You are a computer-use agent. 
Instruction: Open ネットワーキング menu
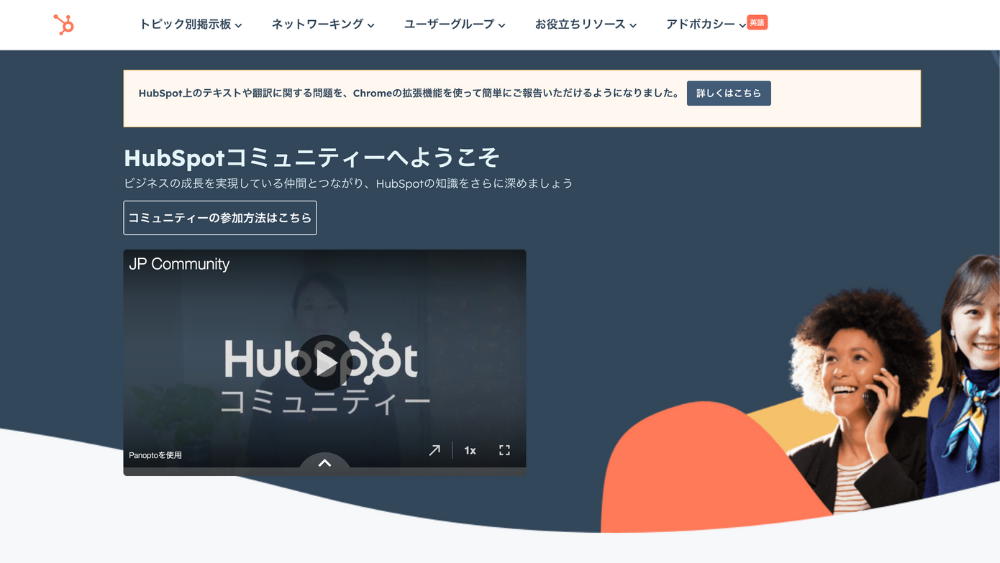(x=323, y=24)
